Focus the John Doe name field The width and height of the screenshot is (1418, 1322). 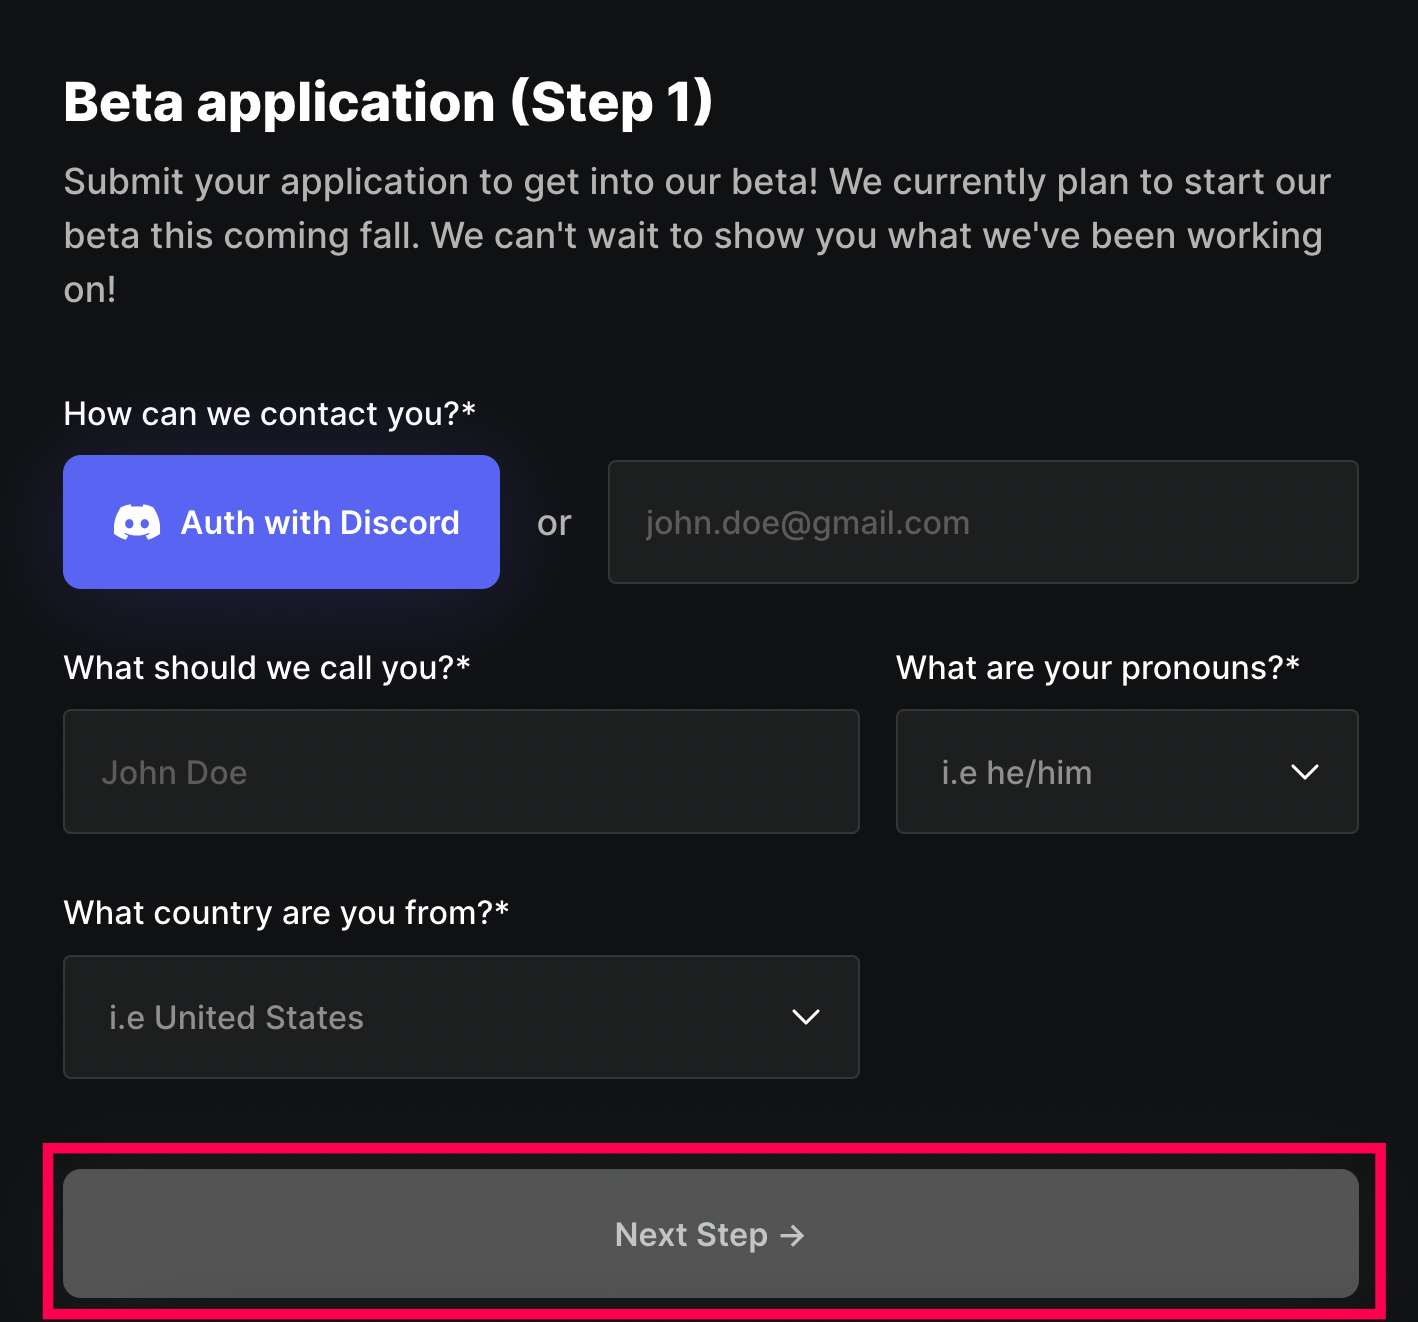point(461,772)
